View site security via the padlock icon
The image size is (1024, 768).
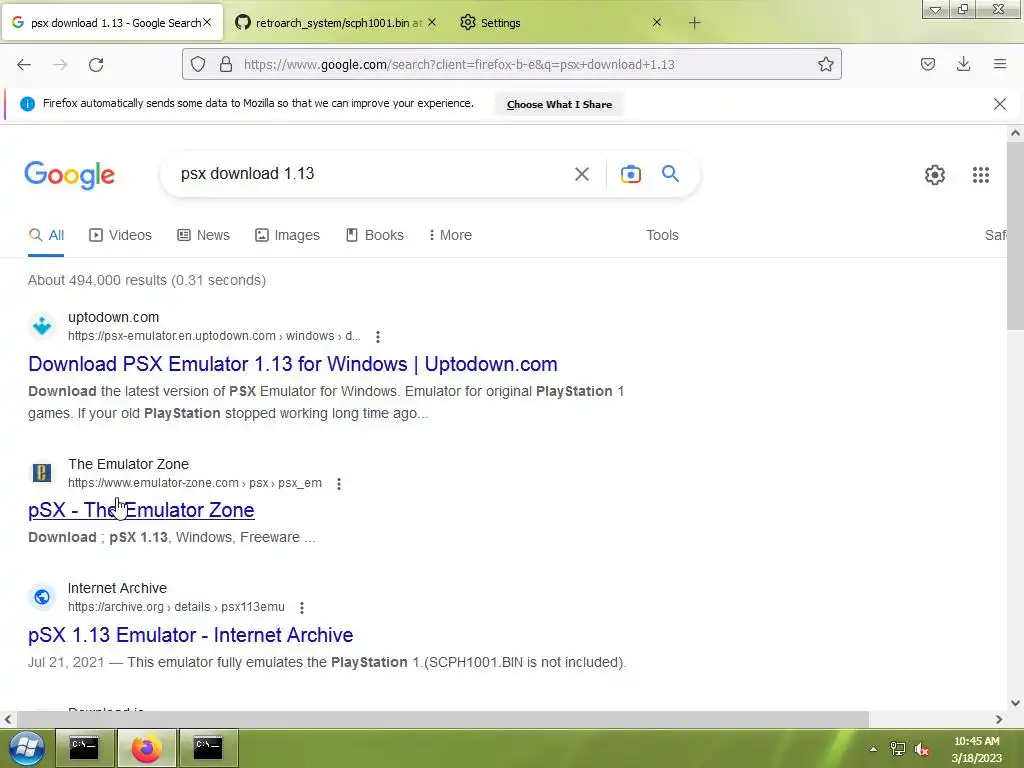[x=226, y=64]
